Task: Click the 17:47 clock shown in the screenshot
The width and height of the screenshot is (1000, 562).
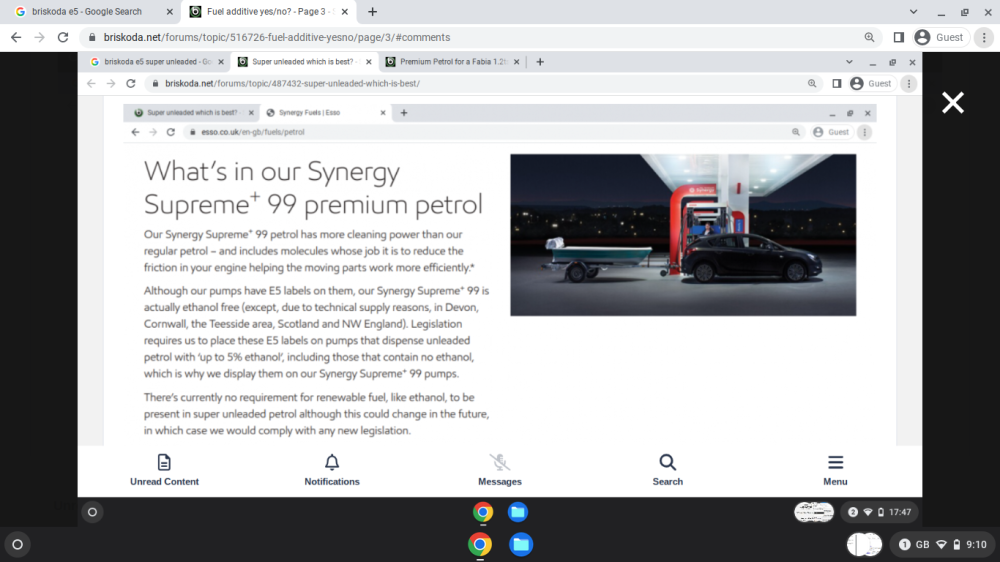Action: pyautogui.click(x=899, y=512)
